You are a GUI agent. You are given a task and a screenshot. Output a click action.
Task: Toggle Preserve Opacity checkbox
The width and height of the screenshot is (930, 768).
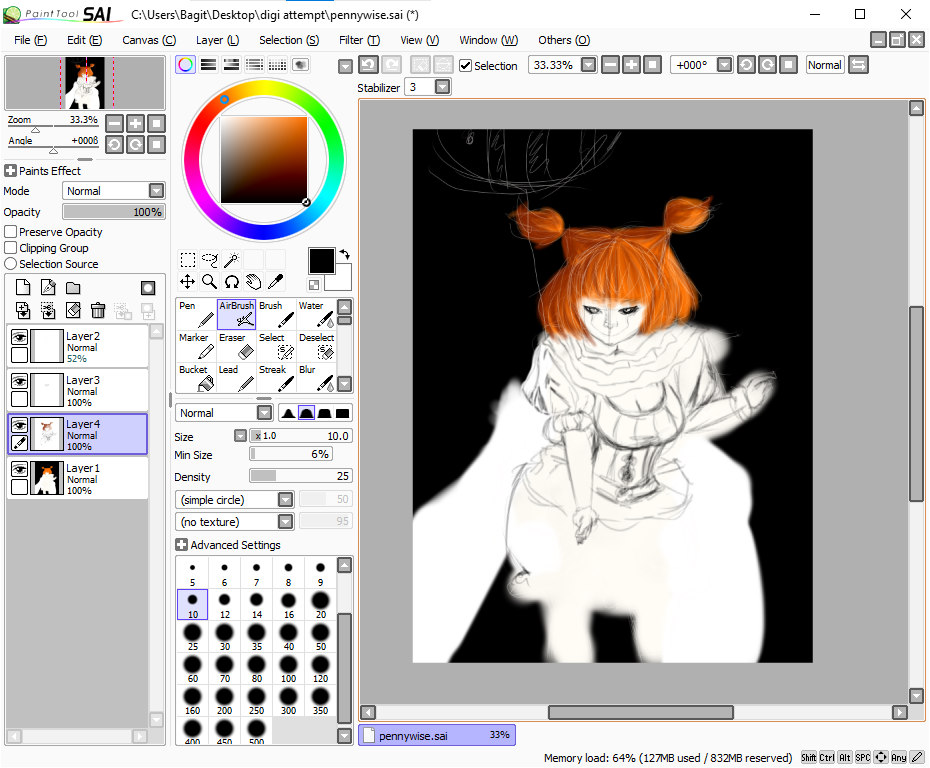click(x=11, y=232)
